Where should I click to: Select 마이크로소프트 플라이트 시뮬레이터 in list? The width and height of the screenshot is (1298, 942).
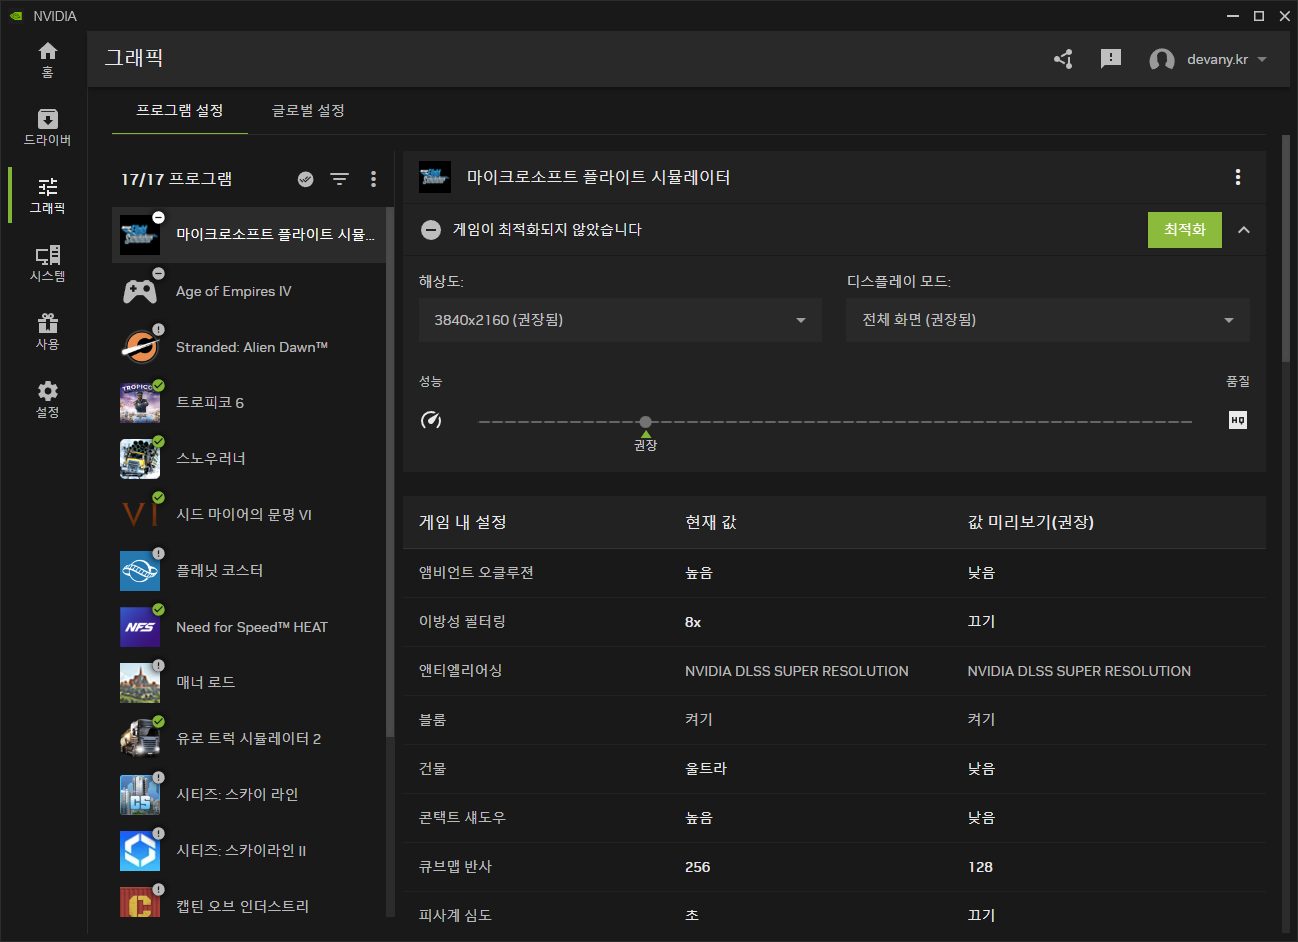(x=249, y=235)
